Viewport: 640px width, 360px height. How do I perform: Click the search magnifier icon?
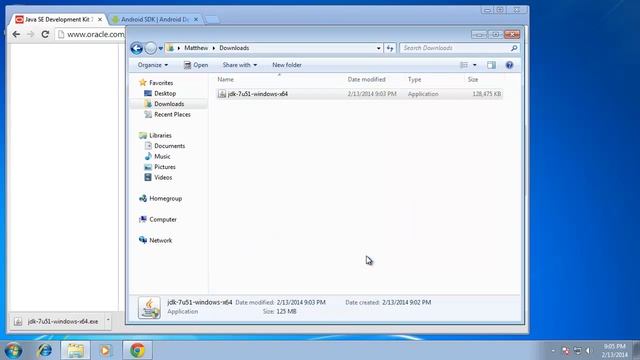click(514, 48)
